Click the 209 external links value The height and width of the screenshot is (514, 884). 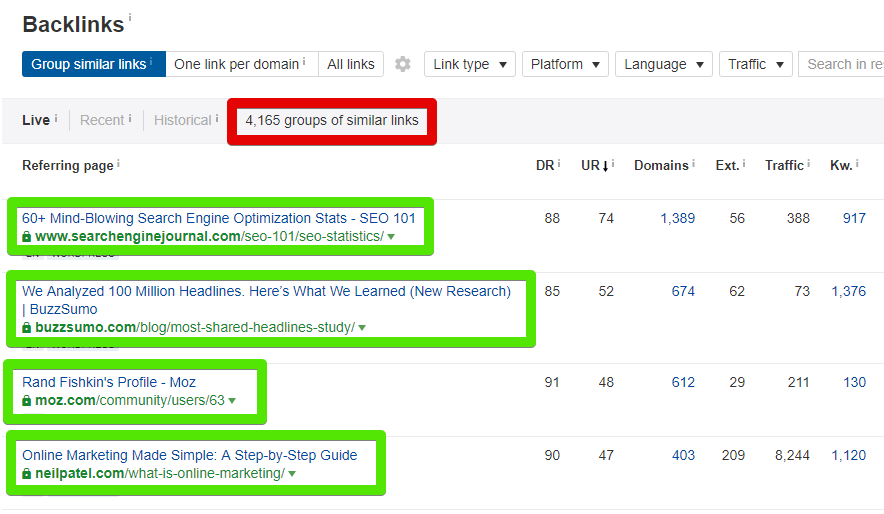pyautogui.click(x=733, y=455)
